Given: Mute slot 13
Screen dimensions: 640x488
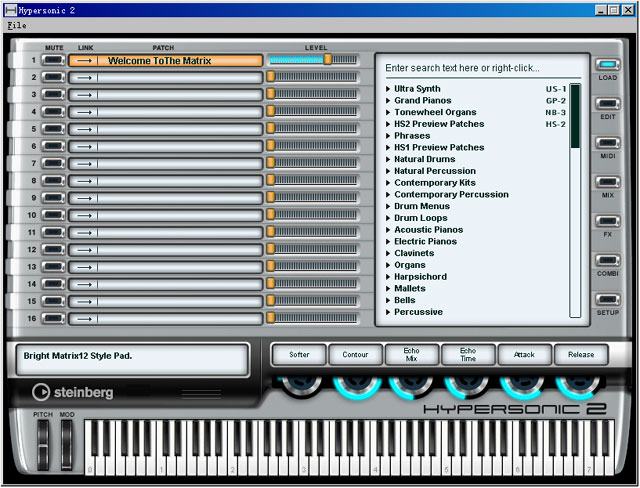Looking at the screenshot, I should pyautogui.click(x=53, y=267).
